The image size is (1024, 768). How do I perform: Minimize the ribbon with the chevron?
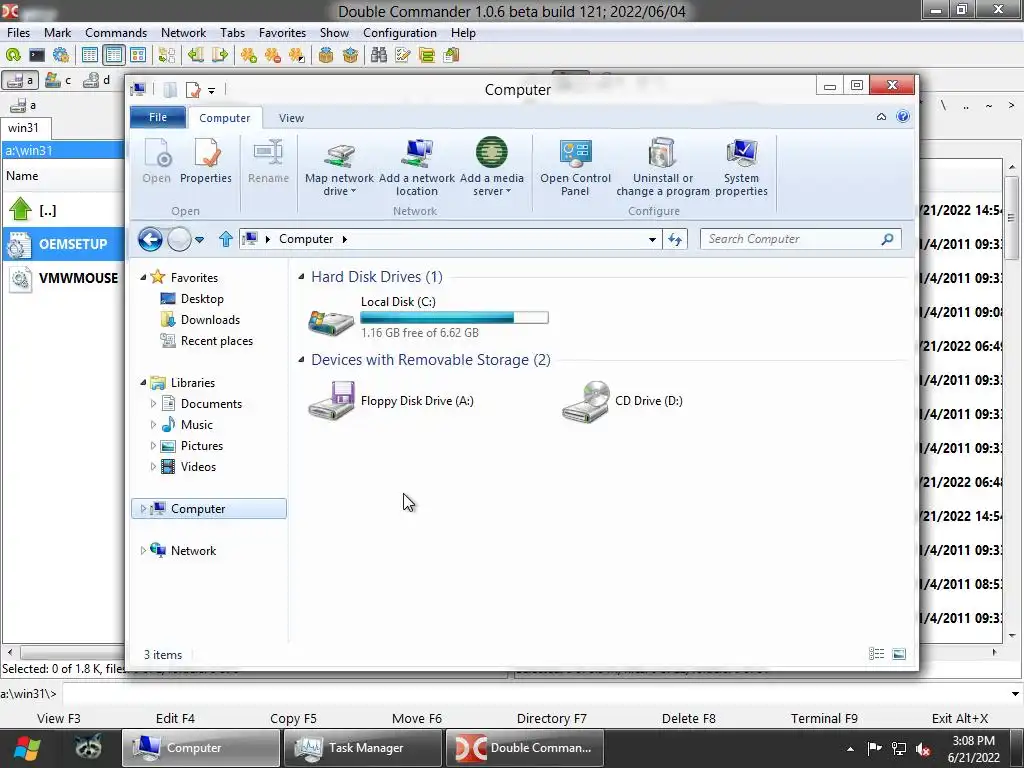(x=881, y=116)
